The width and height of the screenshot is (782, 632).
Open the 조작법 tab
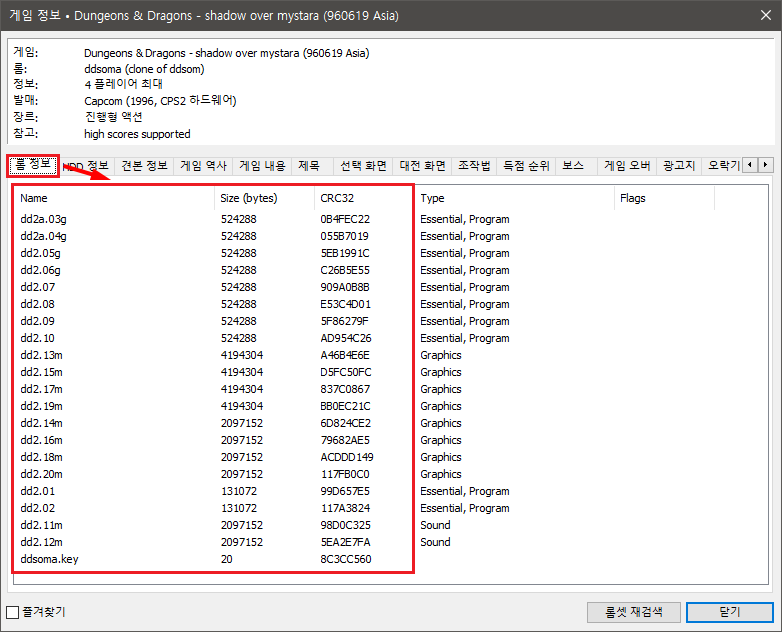point(474,166)
